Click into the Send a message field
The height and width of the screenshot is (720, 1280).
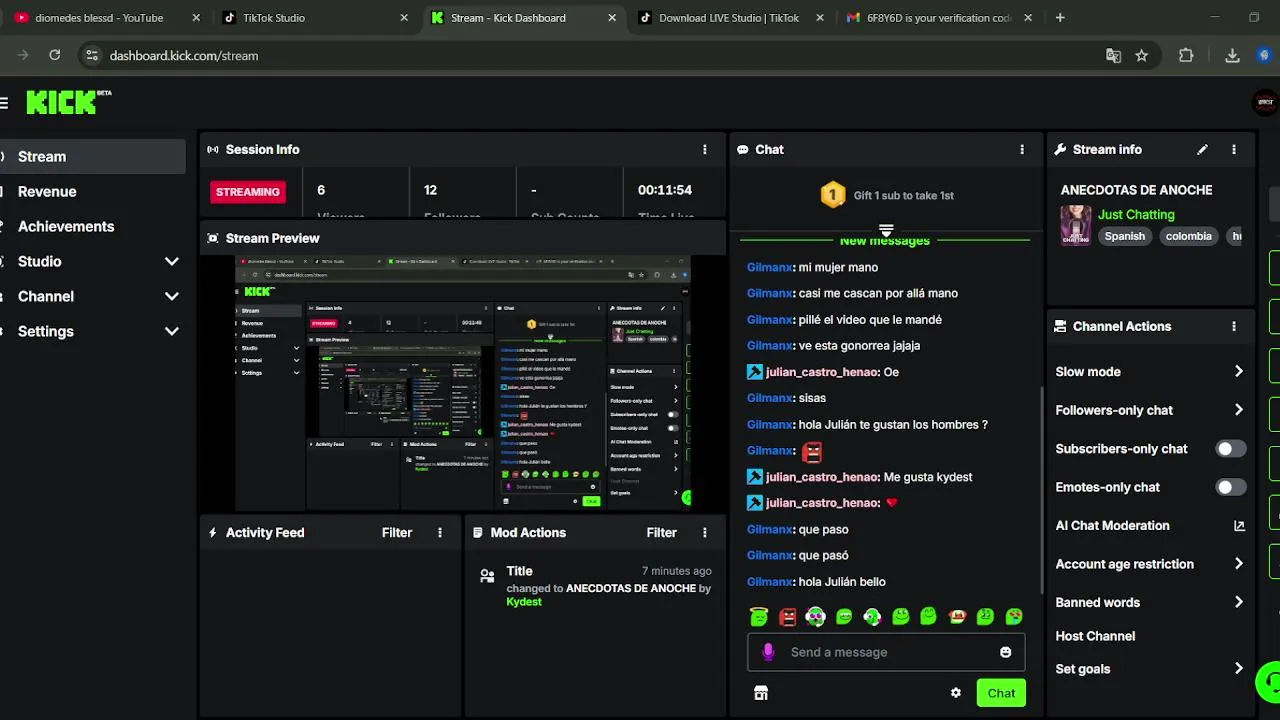point(886,652)
